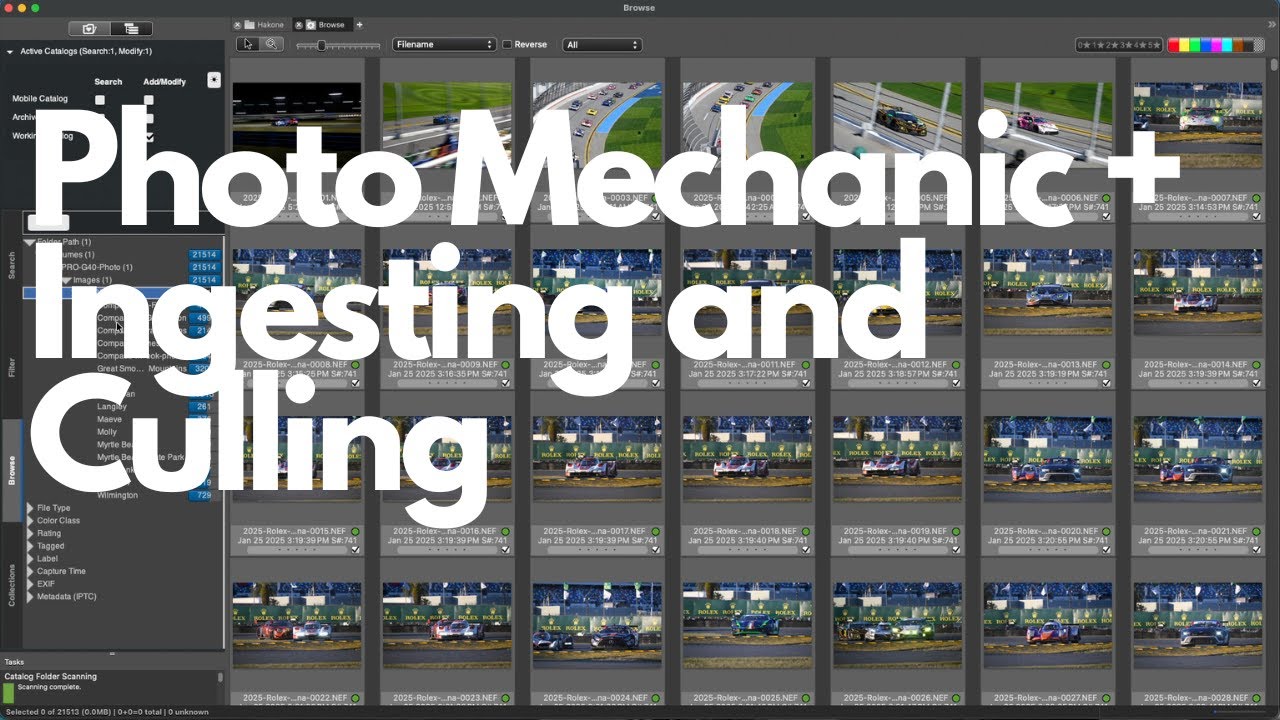The image size is (1280, 720).
Task: Toggle tag checkbox on na-0009.NEF
Action: [506, 382]
